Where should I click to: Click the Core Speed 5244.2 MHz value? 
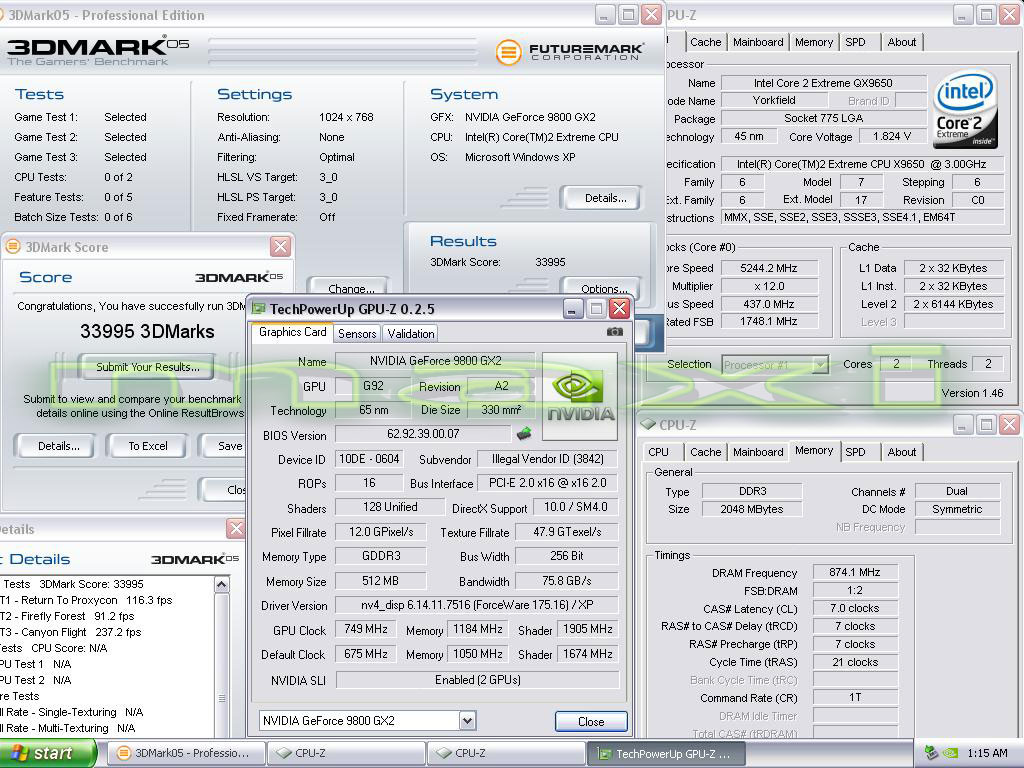[x=769, y=268]
